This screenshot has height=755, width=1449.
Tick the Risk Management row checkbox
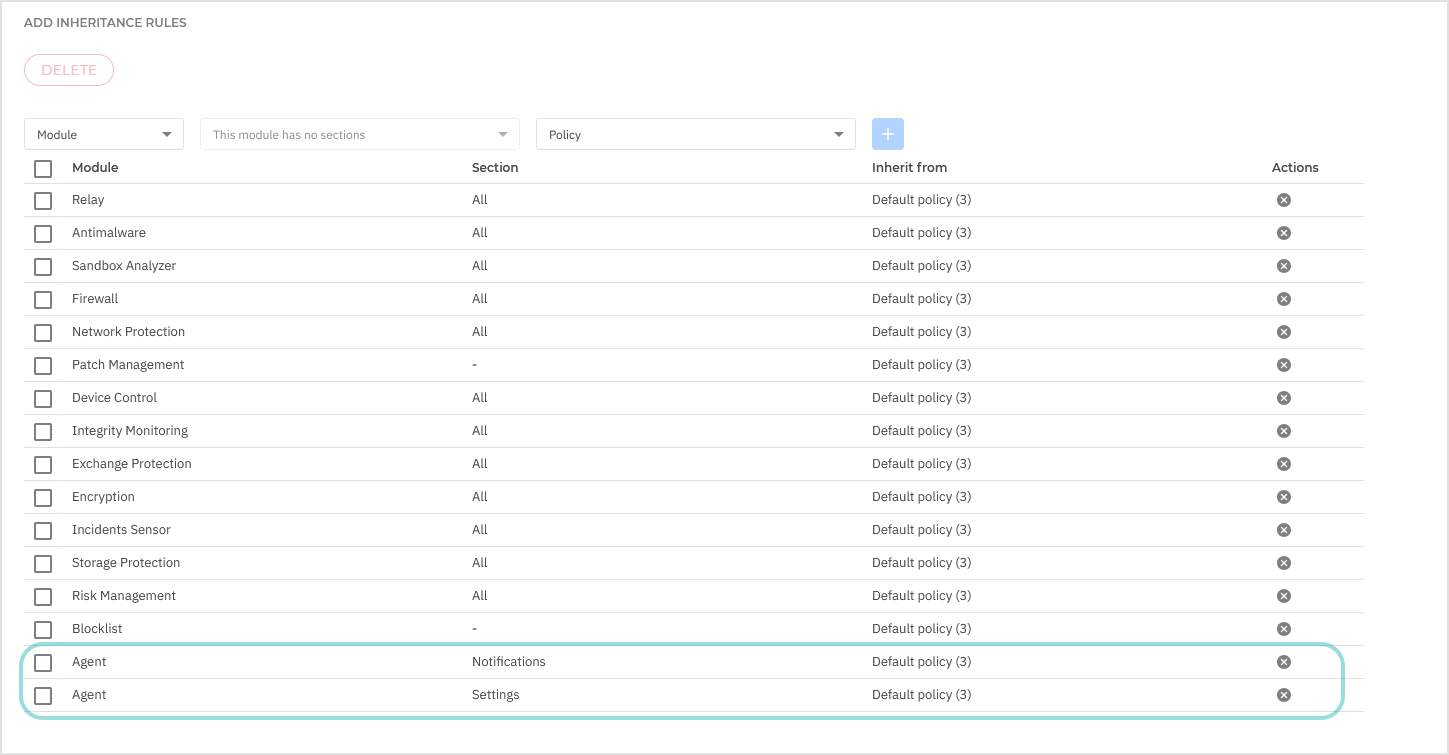pyautogui.click(x=43, y=596)
